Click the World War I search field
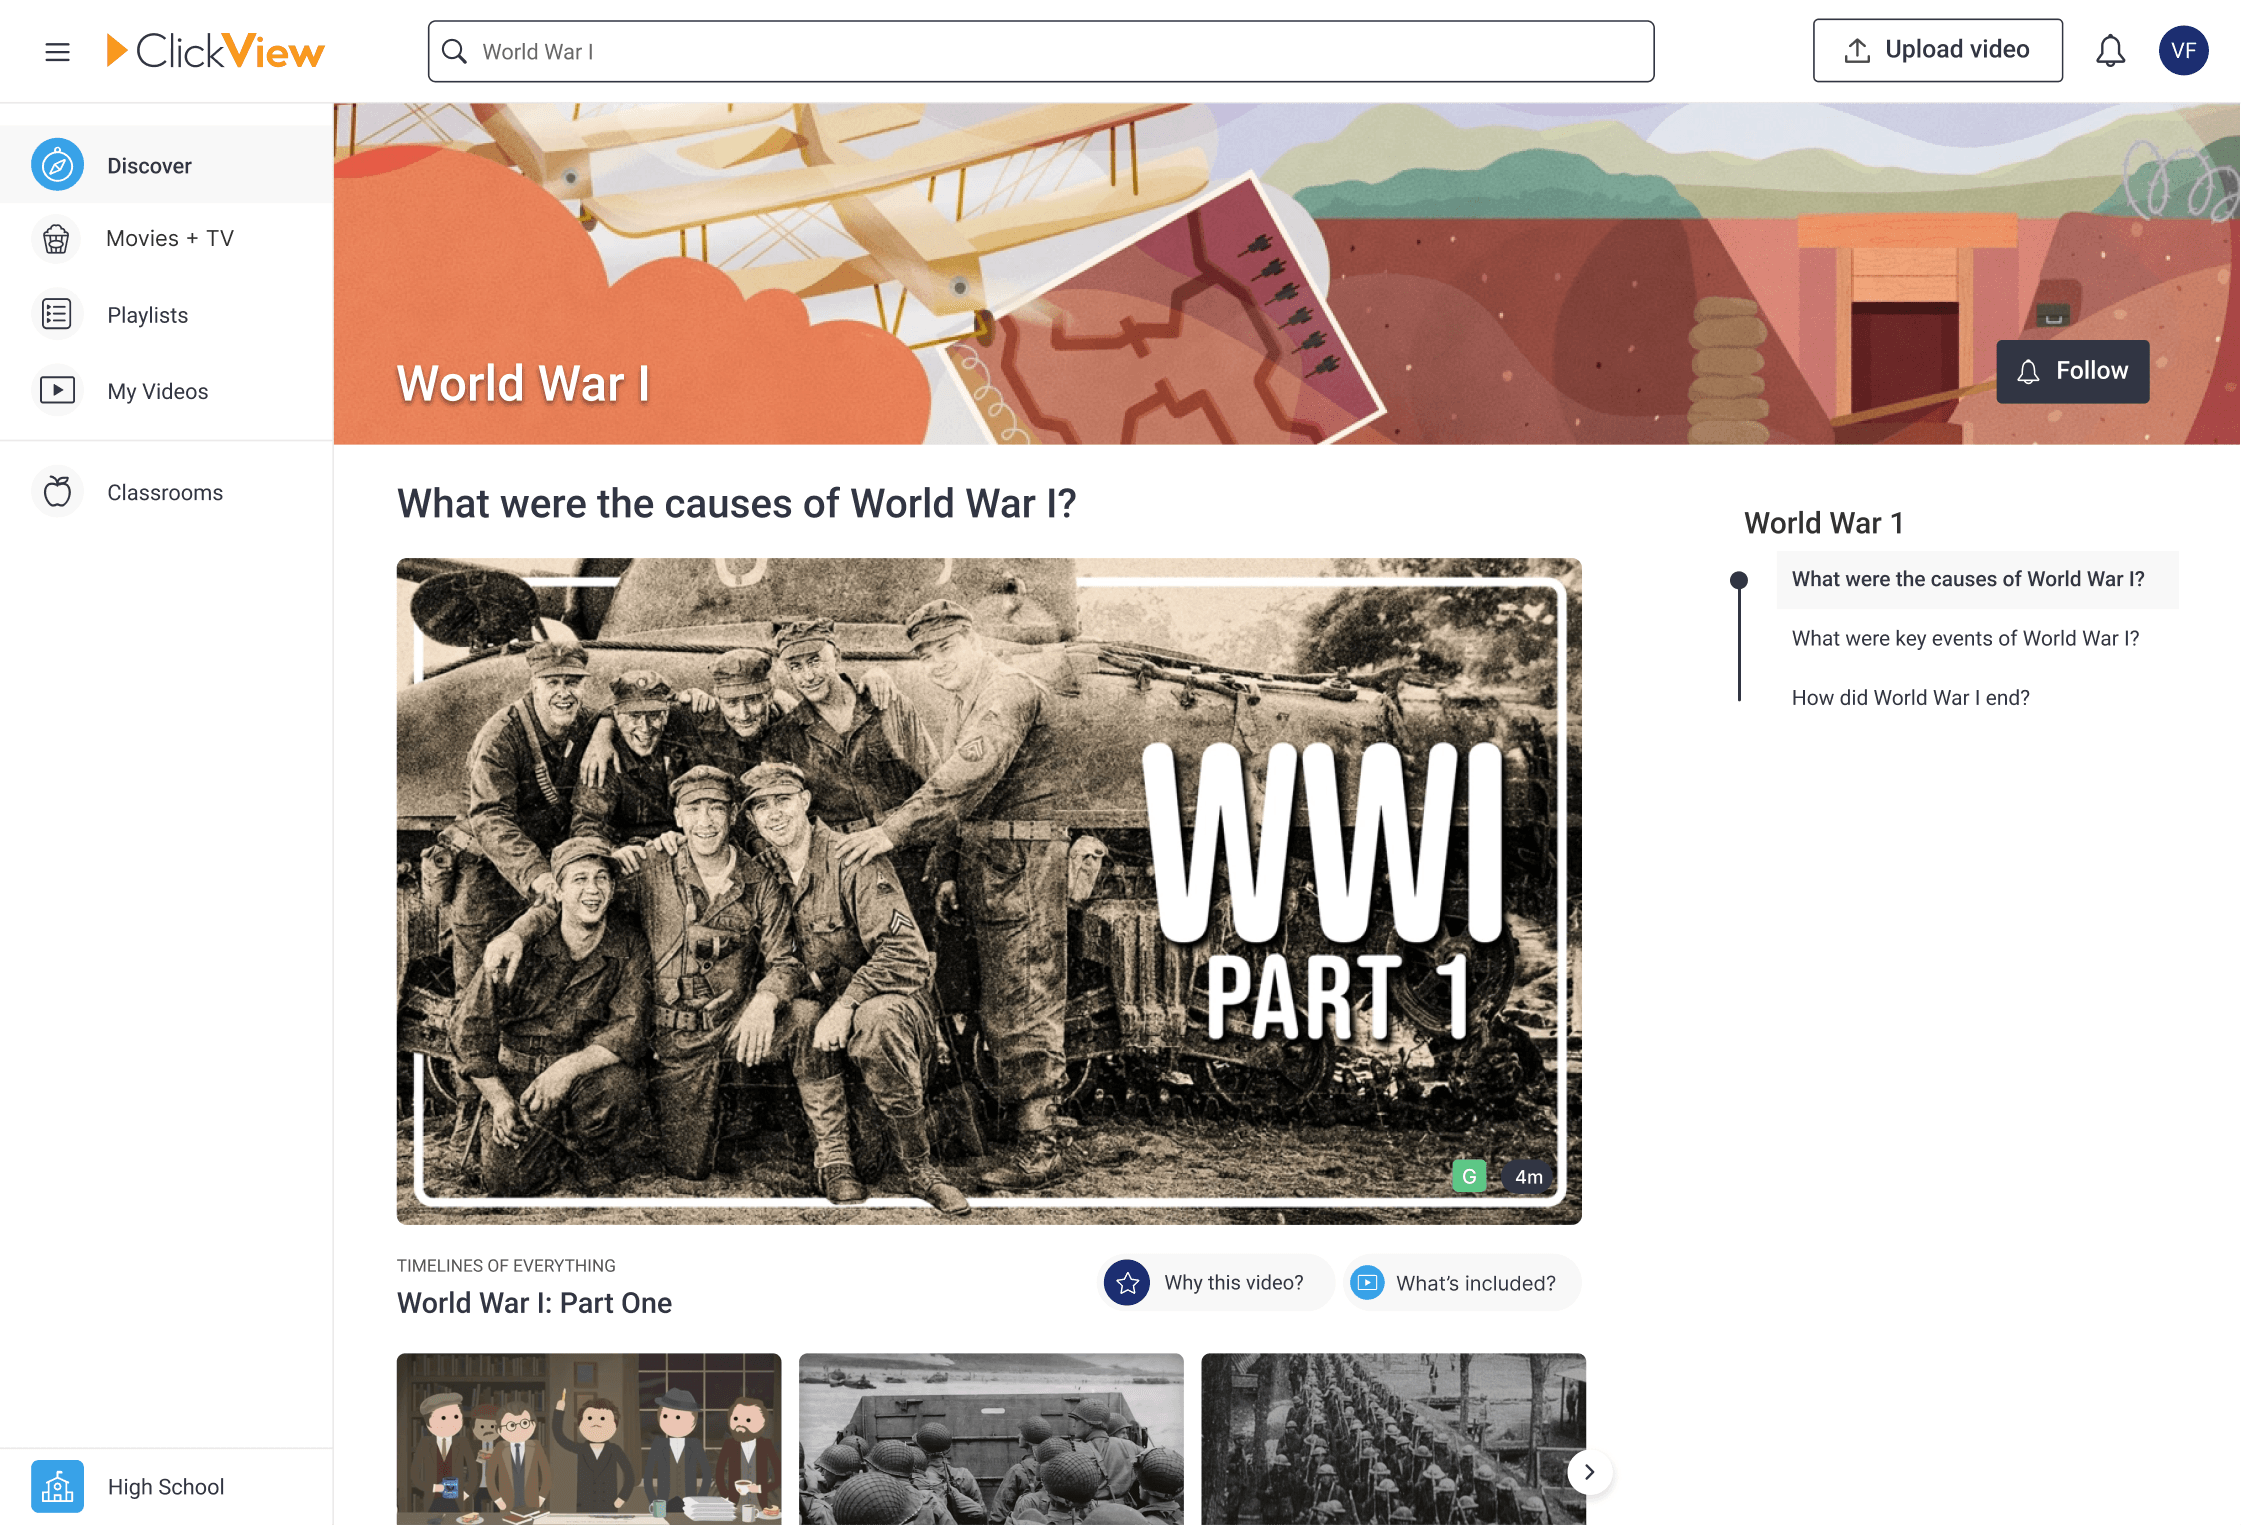2241x1525 pixels. point(1041,51)
